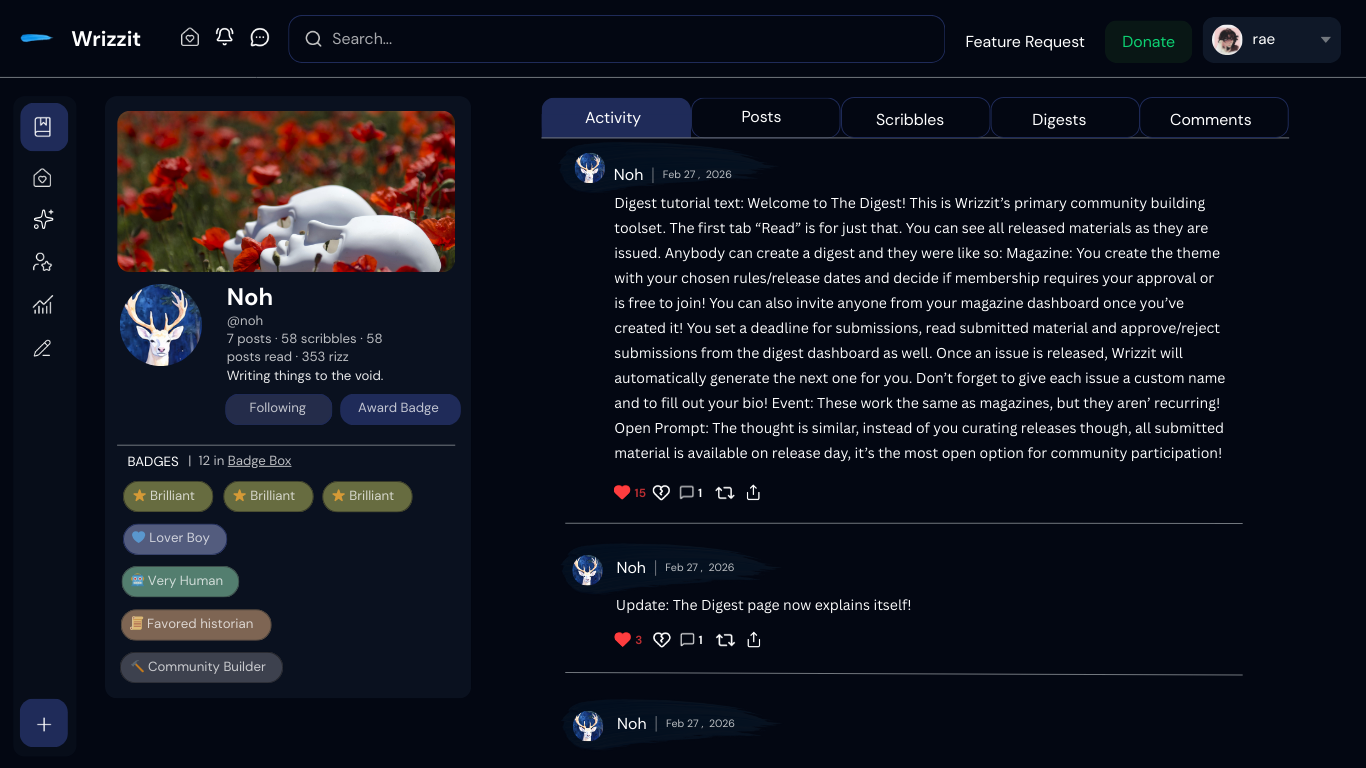Open notifications bell icon in header
The image size is (1366, 768).
tap(225, 37)
